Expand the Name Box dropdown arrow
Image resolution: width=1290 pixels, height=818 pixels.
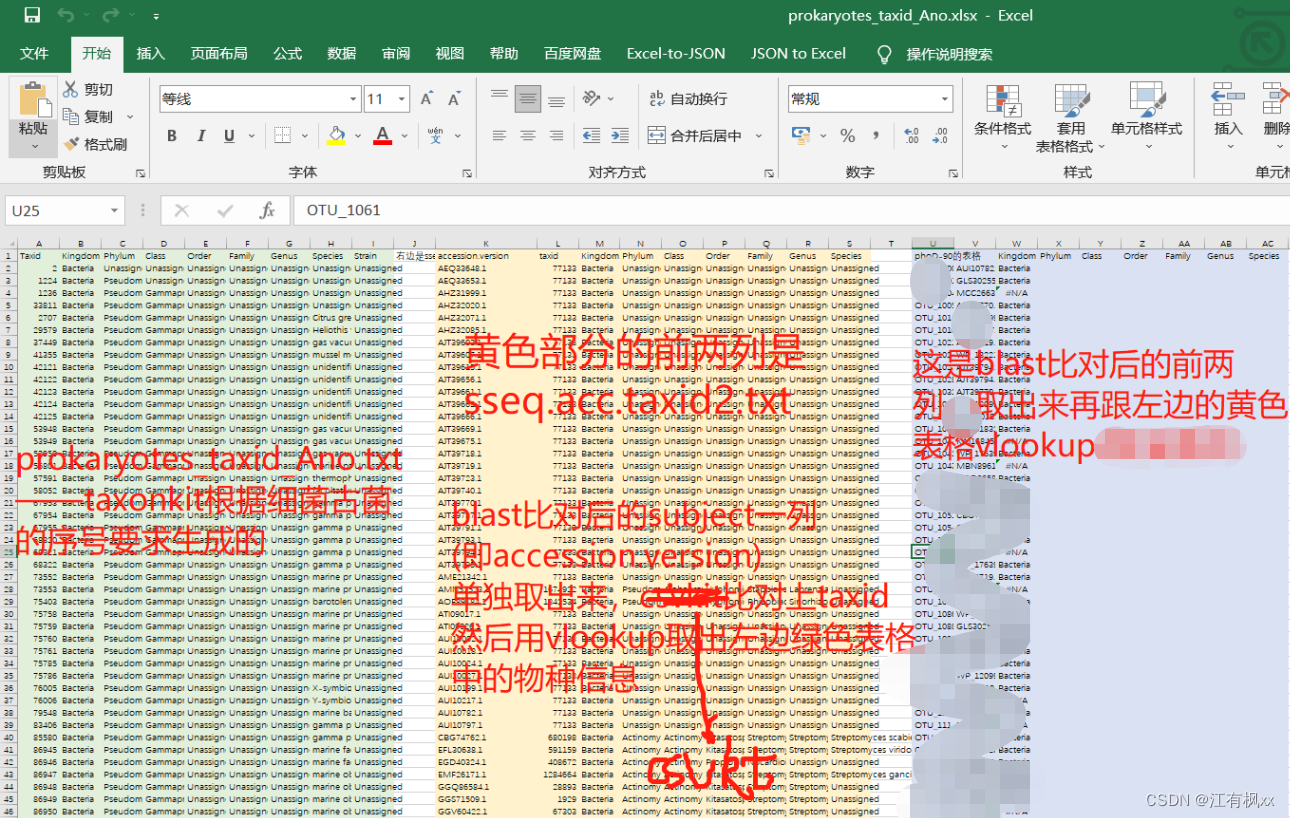(114, 210)
